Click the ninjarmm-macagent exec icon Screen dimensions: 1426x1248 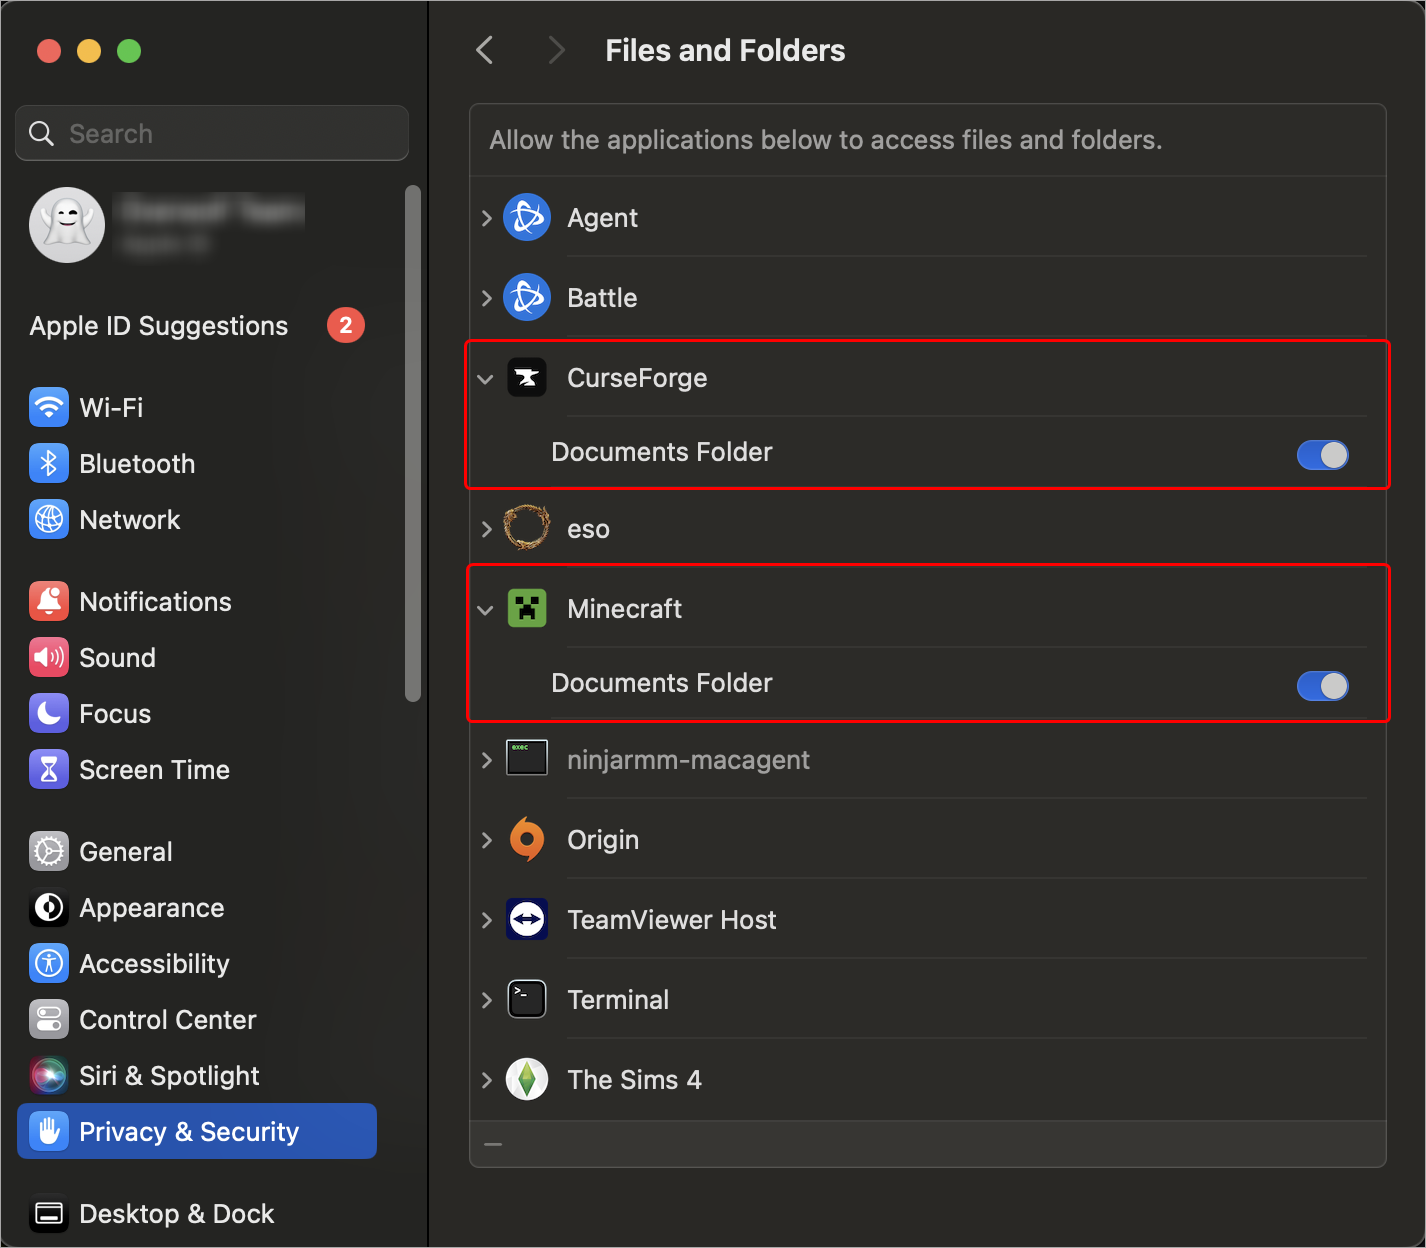click(x=527, y=758)
